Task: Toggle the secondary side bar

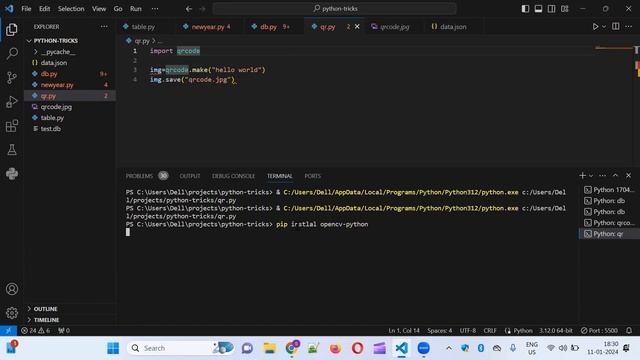Action: click(551, 9)
